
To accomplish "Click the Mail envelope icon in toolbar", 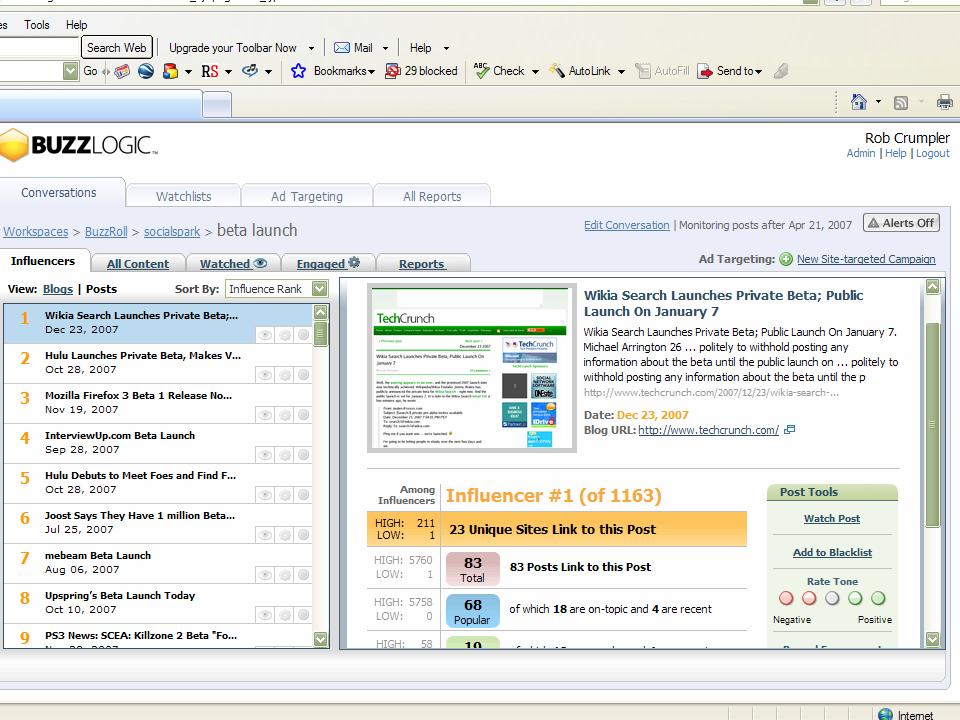I will (342, 47).
